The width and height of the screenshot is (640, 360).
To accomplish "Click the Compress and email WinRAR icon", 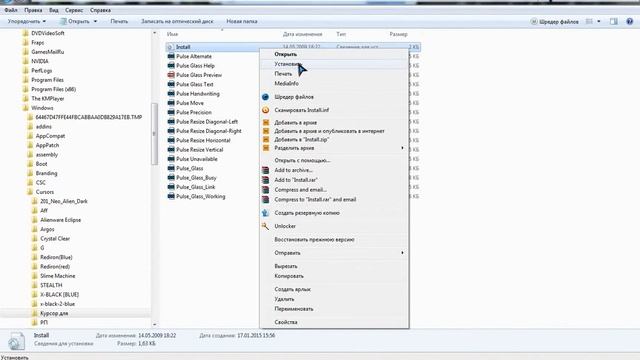I will click(265, 190).
